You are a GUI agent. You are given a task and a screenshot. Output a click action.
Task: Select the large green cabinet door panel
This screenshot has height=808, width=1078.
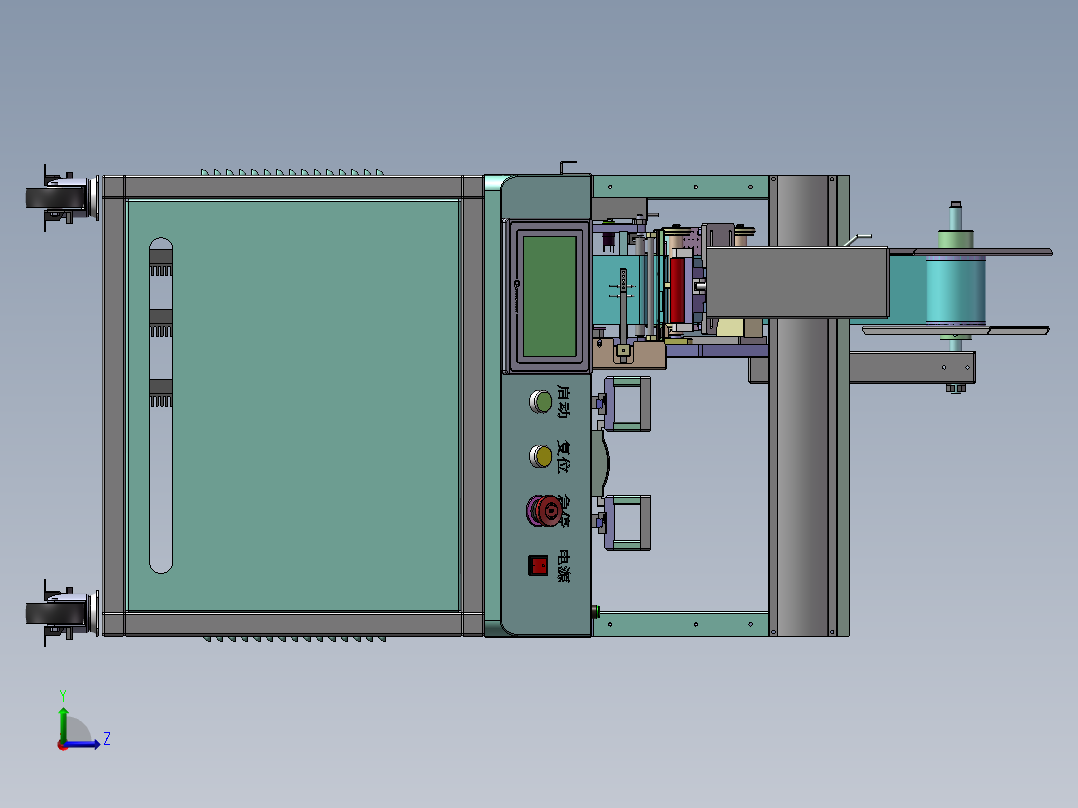click(294, 406)
